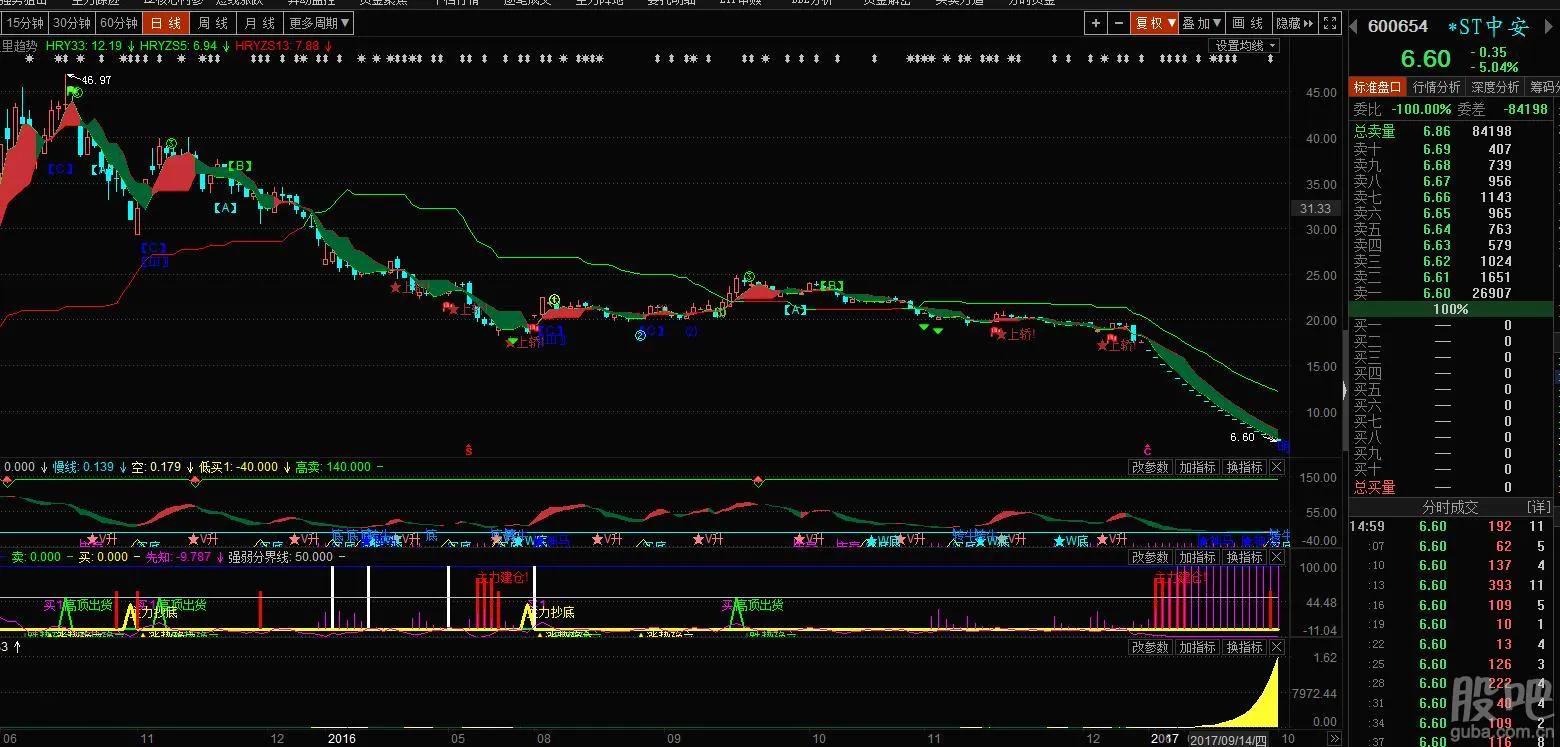Click 换指标 in the bottom indicator panel
The height and width of the screenshot is (747, 1560).
click(x=1244, y=647)
